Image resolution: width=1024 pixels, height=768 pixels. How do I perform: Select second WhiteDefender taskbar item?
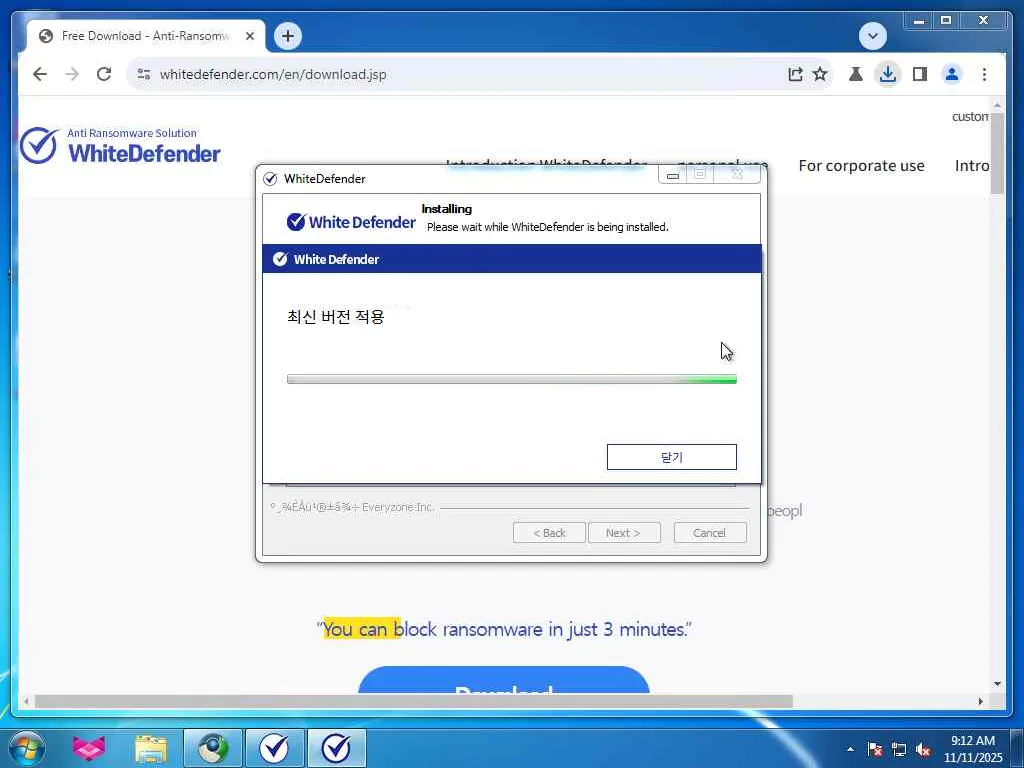pyautogui.click(x=336, y=748)
